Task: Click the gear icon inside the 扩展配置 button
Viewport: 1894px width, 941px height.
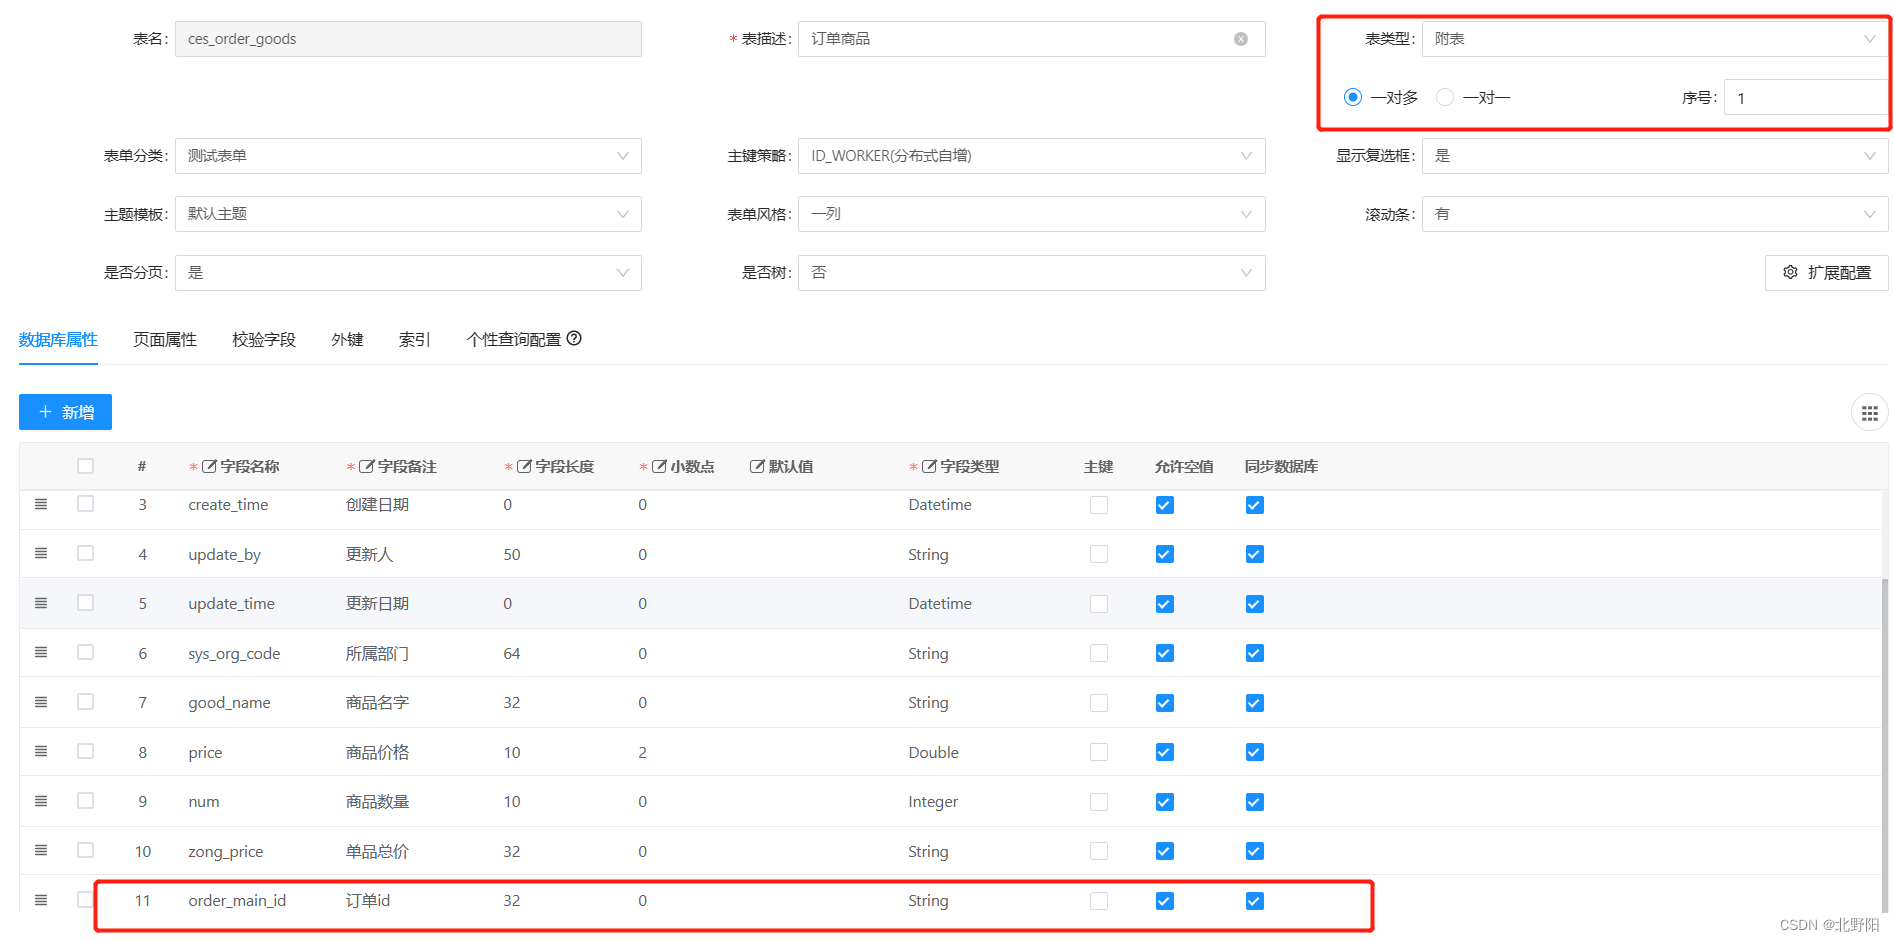Action: click(1790, 272)
